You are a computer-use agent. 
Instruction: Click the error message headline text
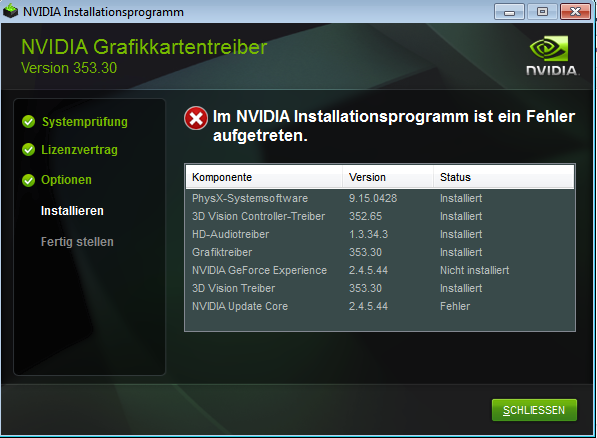(x=394, y=126)
